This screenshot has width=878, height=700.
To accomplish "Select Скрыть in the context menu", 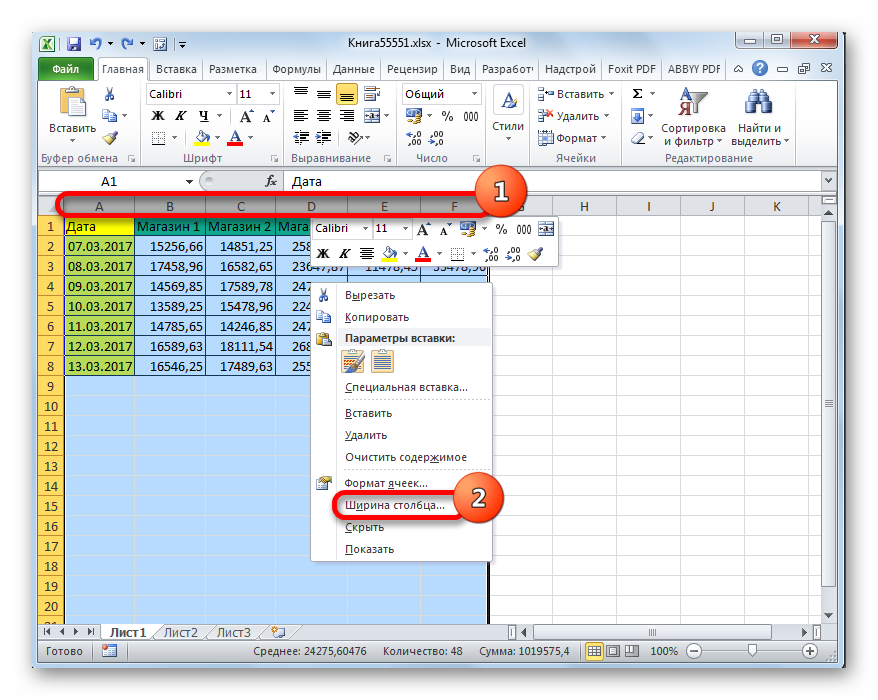I will [364, 527].
